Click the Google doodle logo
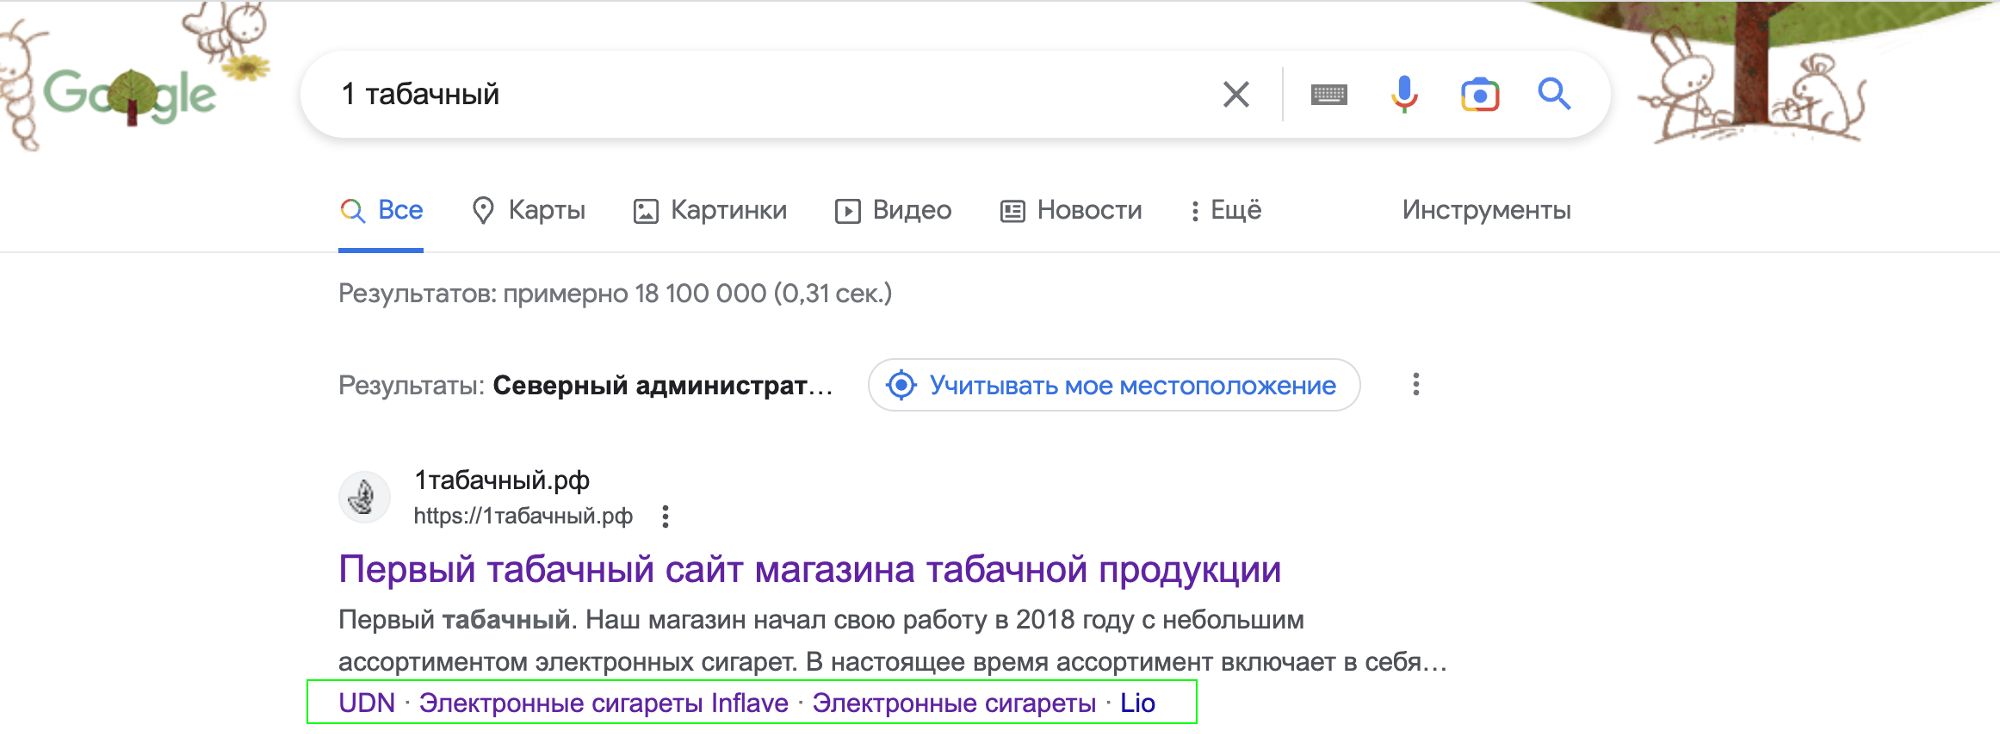 coord(130,95)
